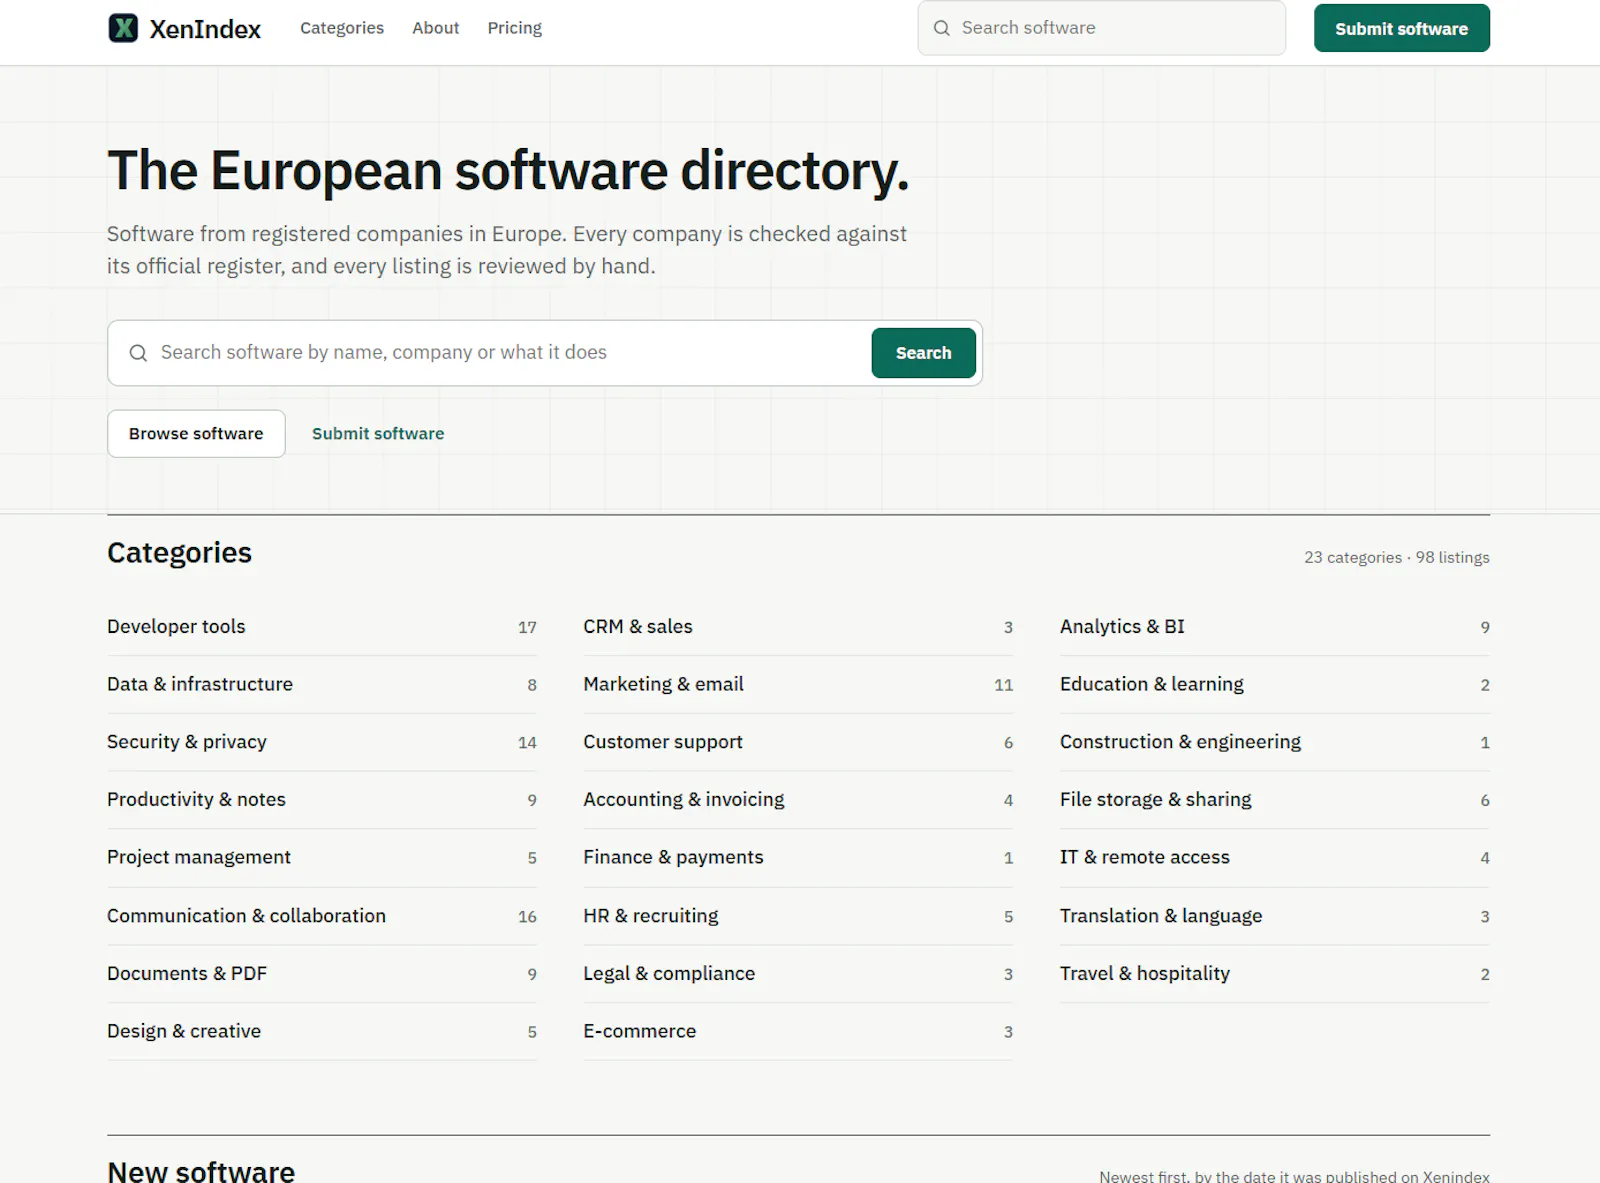The image size is (1600, 1183).
Task: Open the Education & learning category
Action: pyautogui.click(x=1275, y=685)
